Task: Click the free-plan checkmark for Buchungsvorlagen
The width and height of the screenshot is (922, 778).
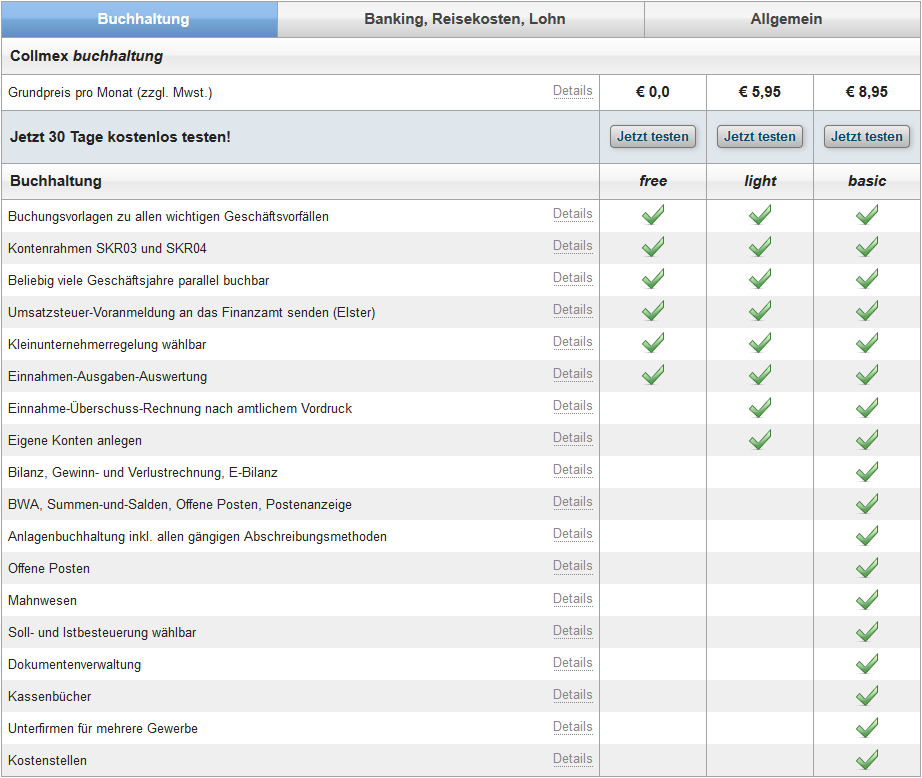Action: point(653,215)
